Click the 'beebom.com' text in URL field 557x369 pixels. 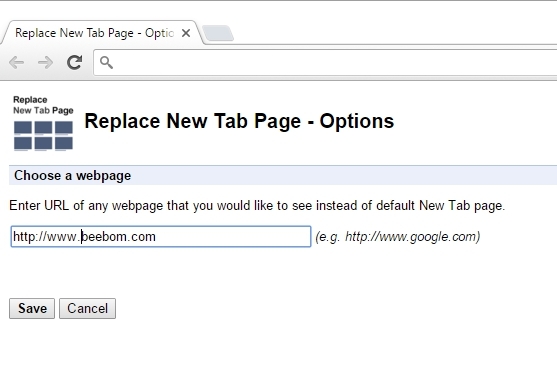(119, 237)
